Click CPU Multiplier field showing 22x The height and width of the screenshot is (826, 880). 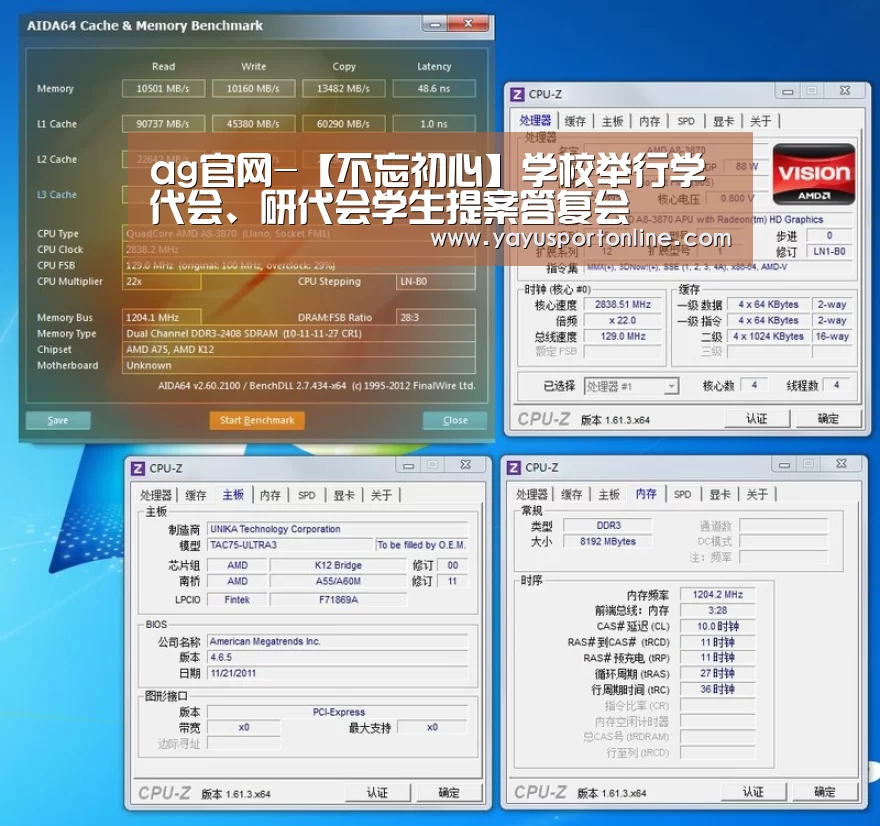tap(162, 282)
